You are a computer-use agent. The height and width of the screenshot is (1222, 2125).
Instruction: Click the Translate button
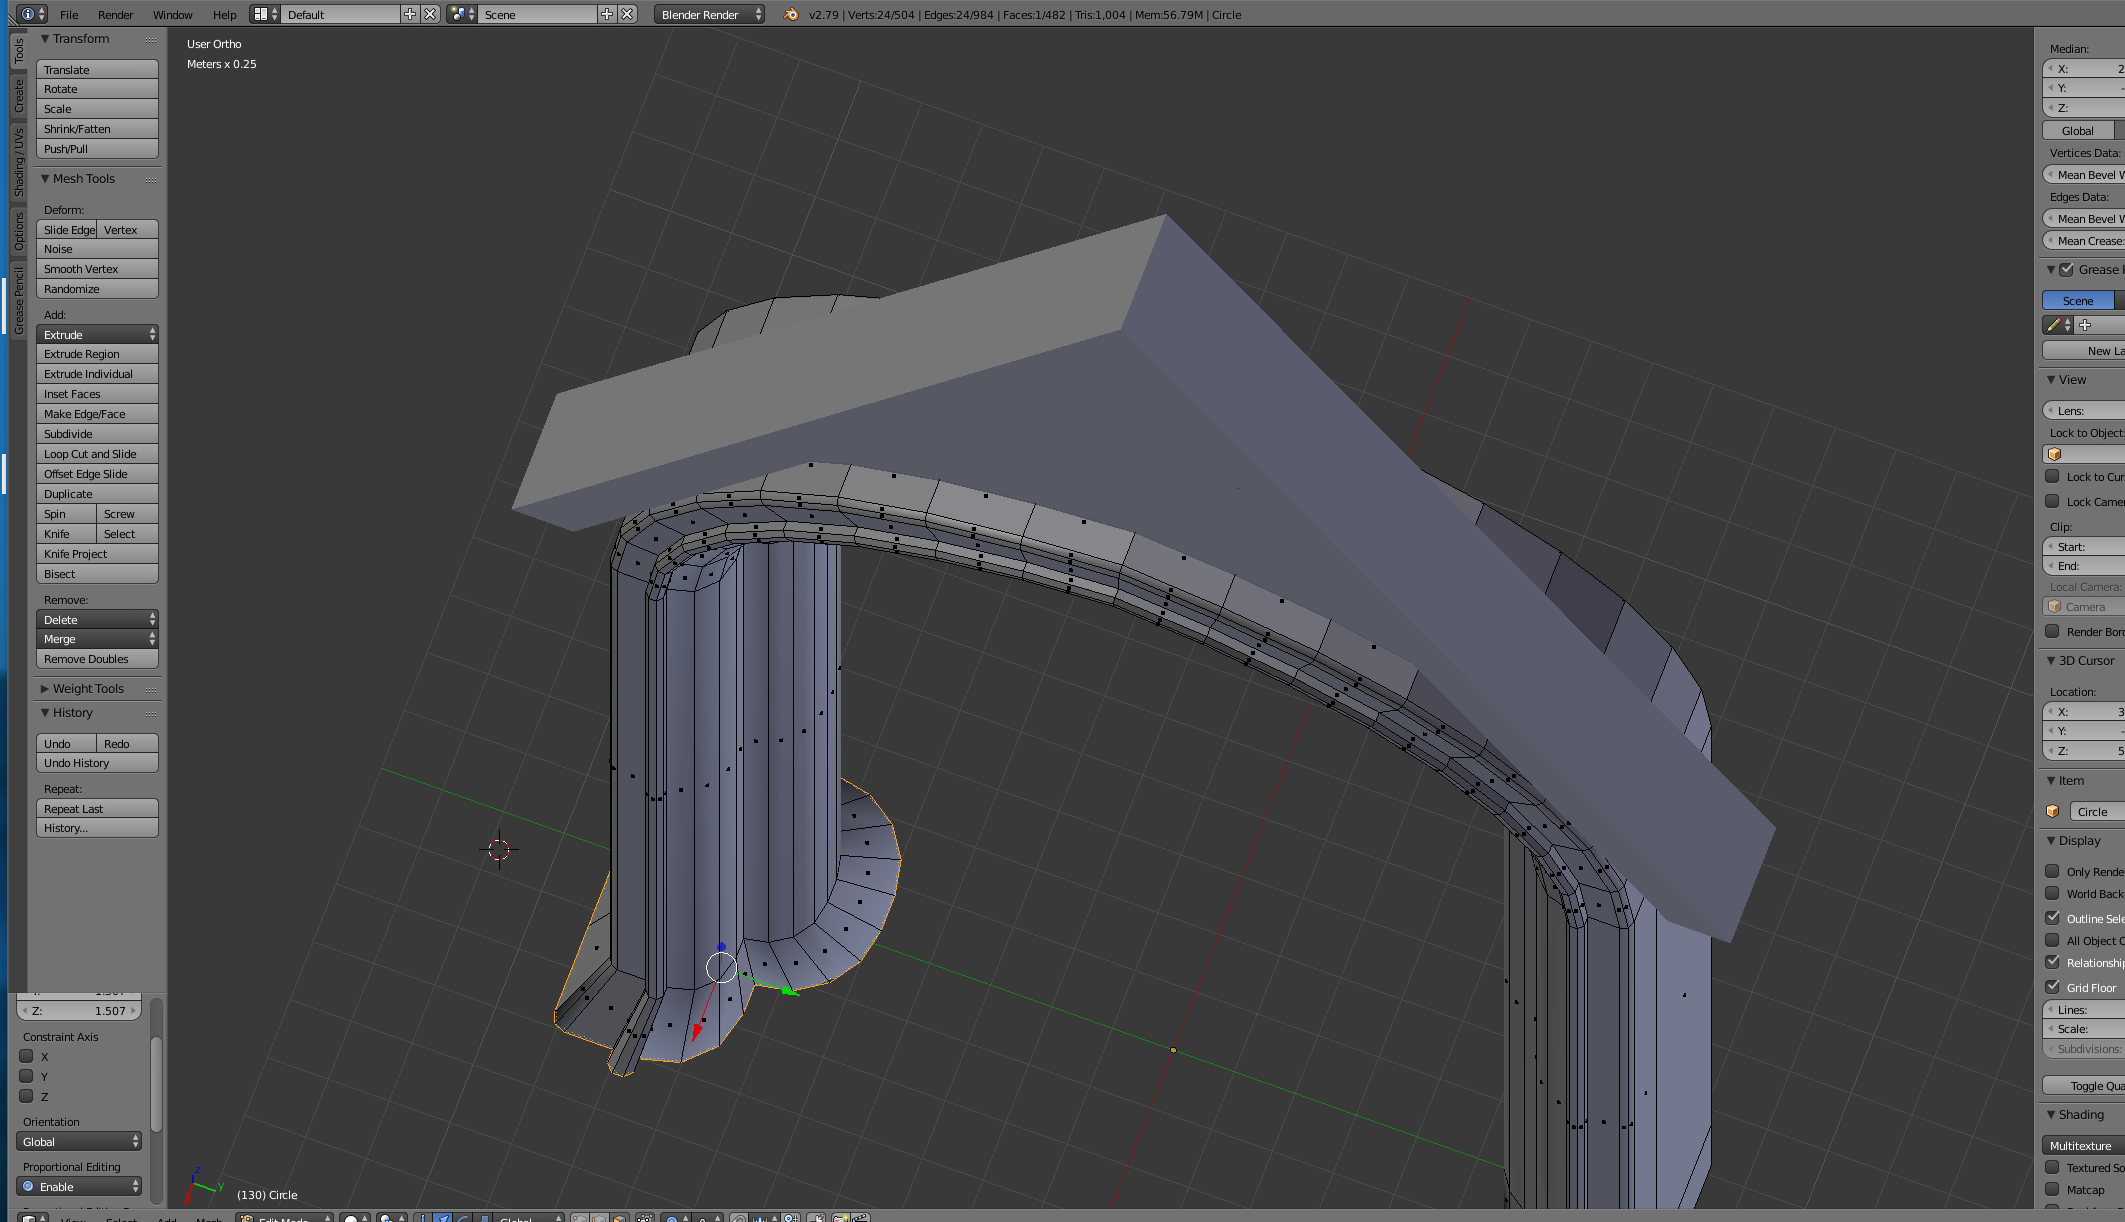click(97, 70)
